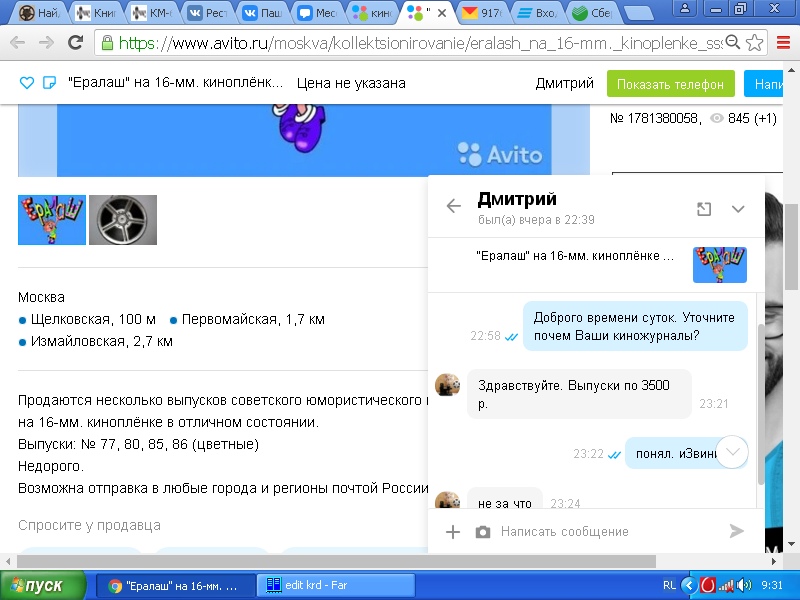View the green padlock site security info
Viewport: 800px width, 600px height.
(x=107, y=42)
